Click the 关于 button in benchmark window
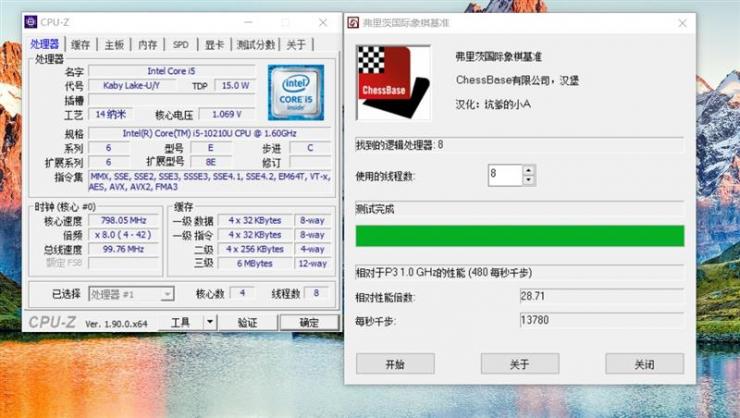This screenshot has height=418, width=740. click(520, 364)
